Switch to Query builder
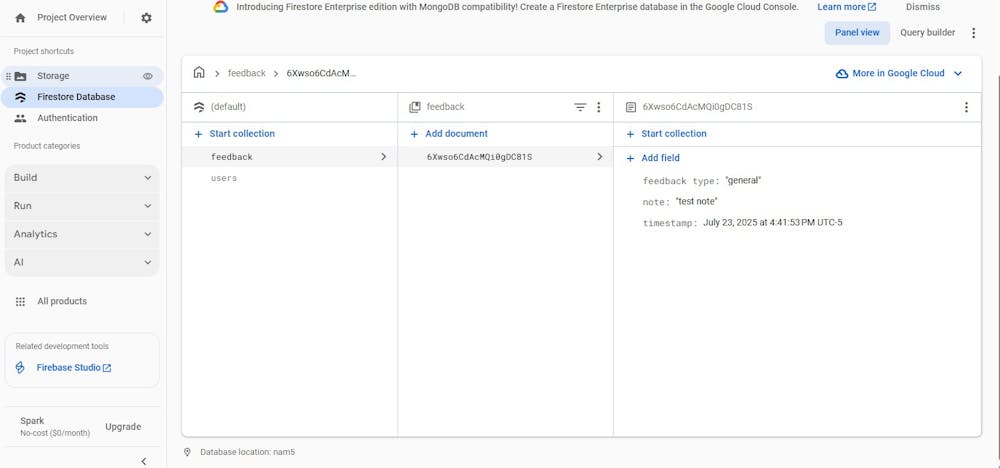Image resolution: width=1000 pixels, height=468 pixels. pos(927,33)
